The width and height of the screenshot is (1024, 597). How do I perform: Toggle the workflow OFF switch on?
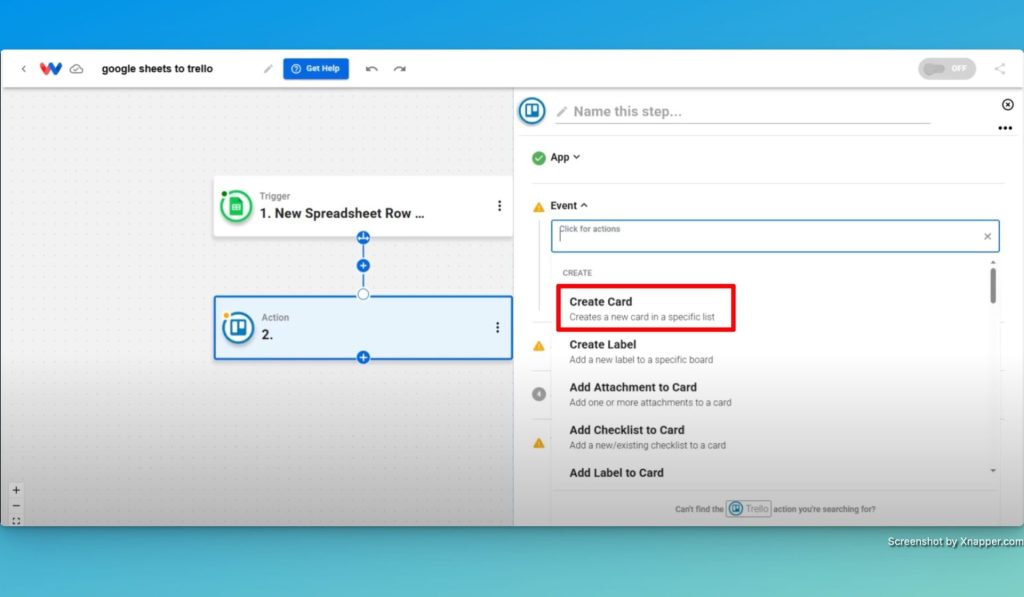click(947, 69)
